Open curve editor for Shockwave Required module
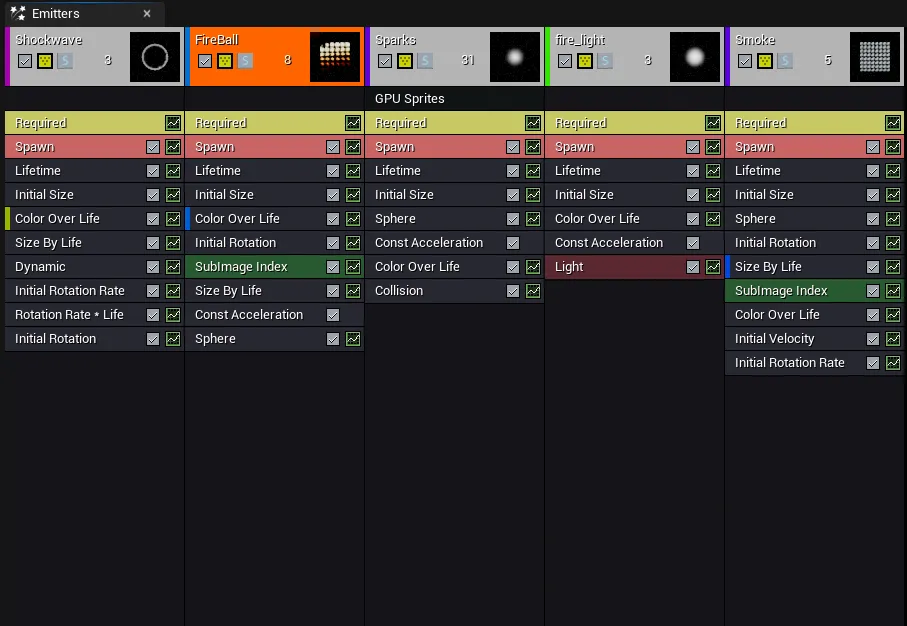This screenshot has height=626, width=907. tap(173, 123)
